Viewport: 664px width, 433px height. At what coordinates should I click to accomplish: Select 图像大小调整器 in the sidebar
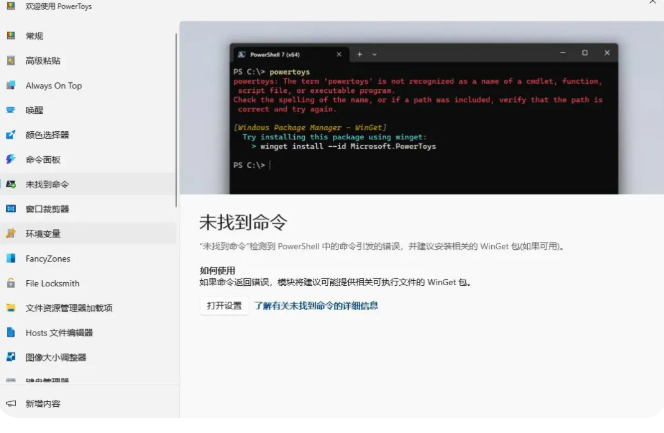click(x=88, y=357)
